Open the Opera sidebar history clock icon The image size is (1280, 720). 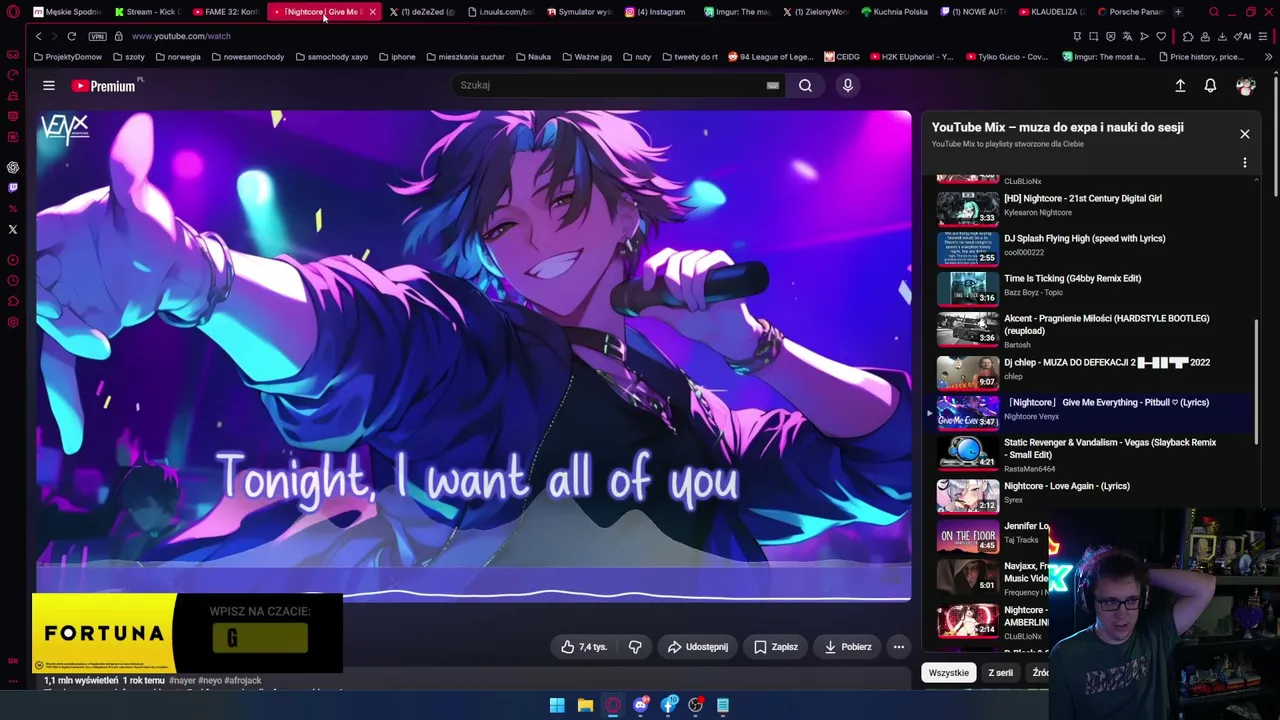tap(13, 281)
